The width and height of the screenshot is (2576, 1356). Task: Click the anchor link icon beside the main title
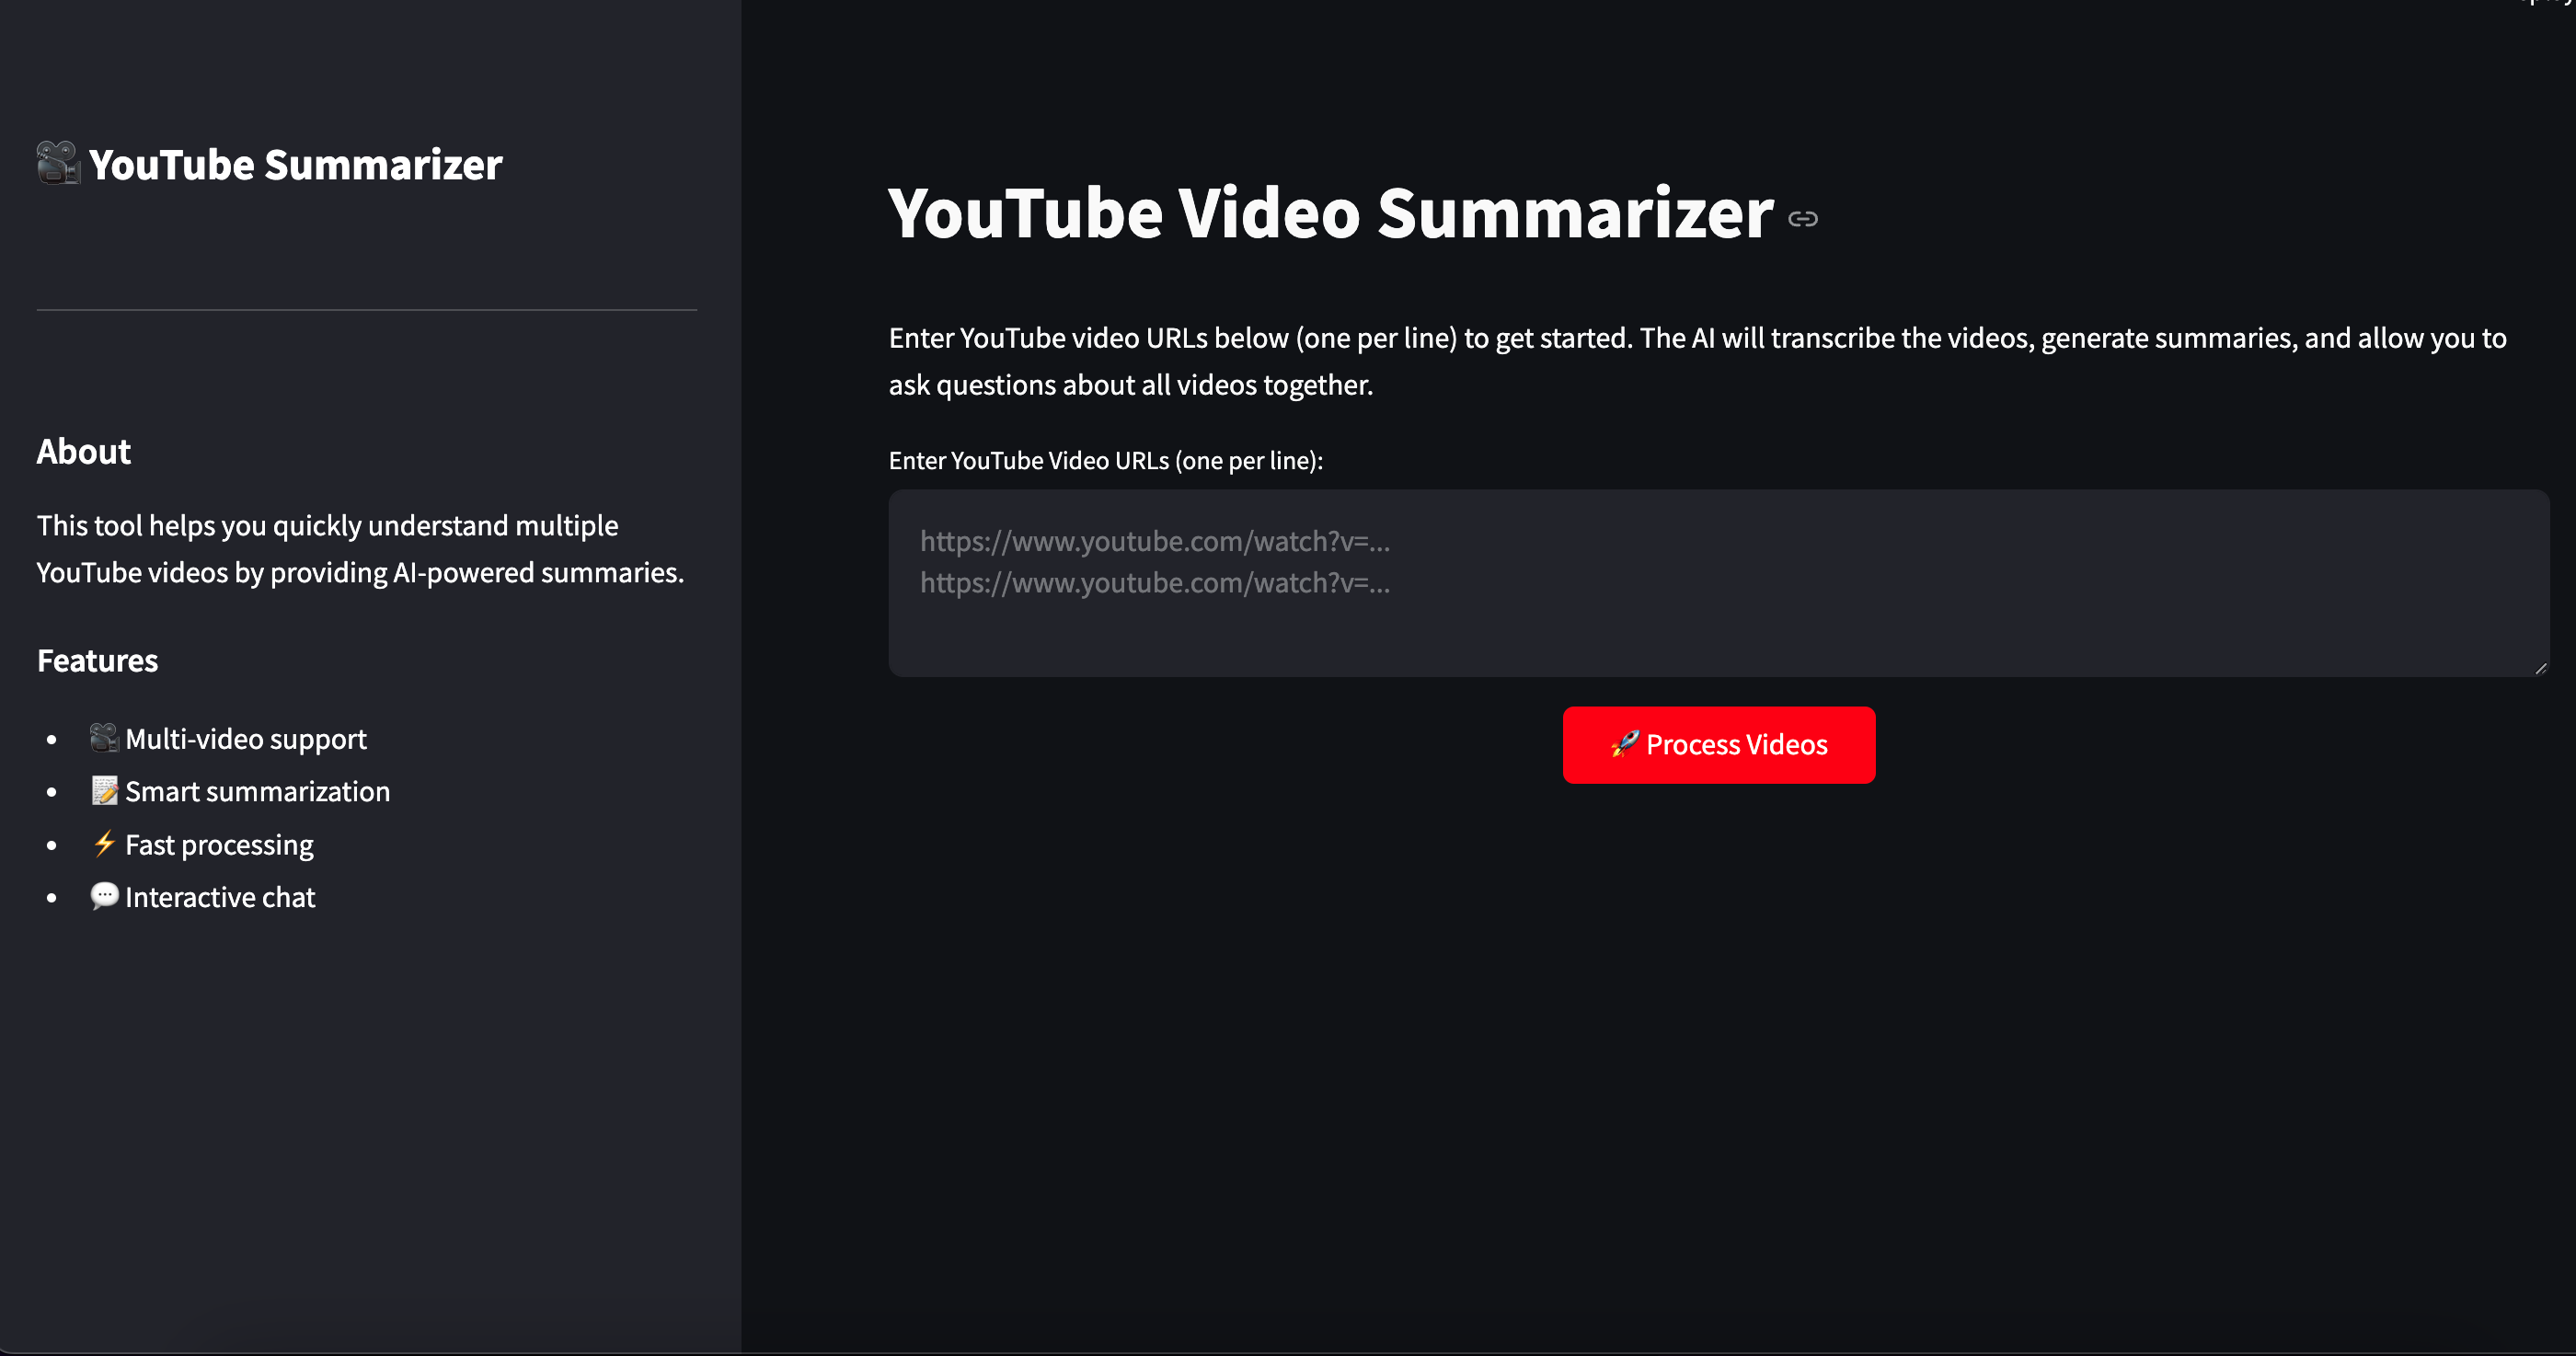click(x=1802, y=219)
